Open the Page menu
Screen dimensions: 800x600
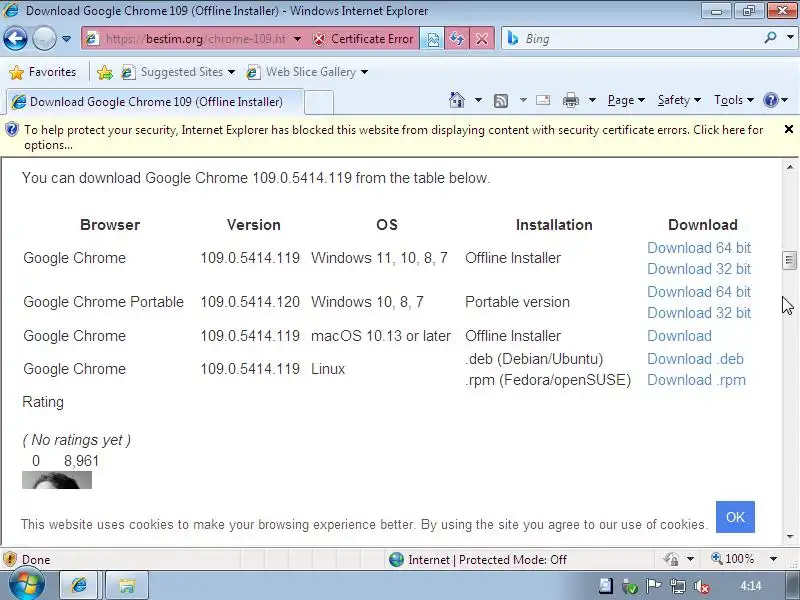(626, 100)
